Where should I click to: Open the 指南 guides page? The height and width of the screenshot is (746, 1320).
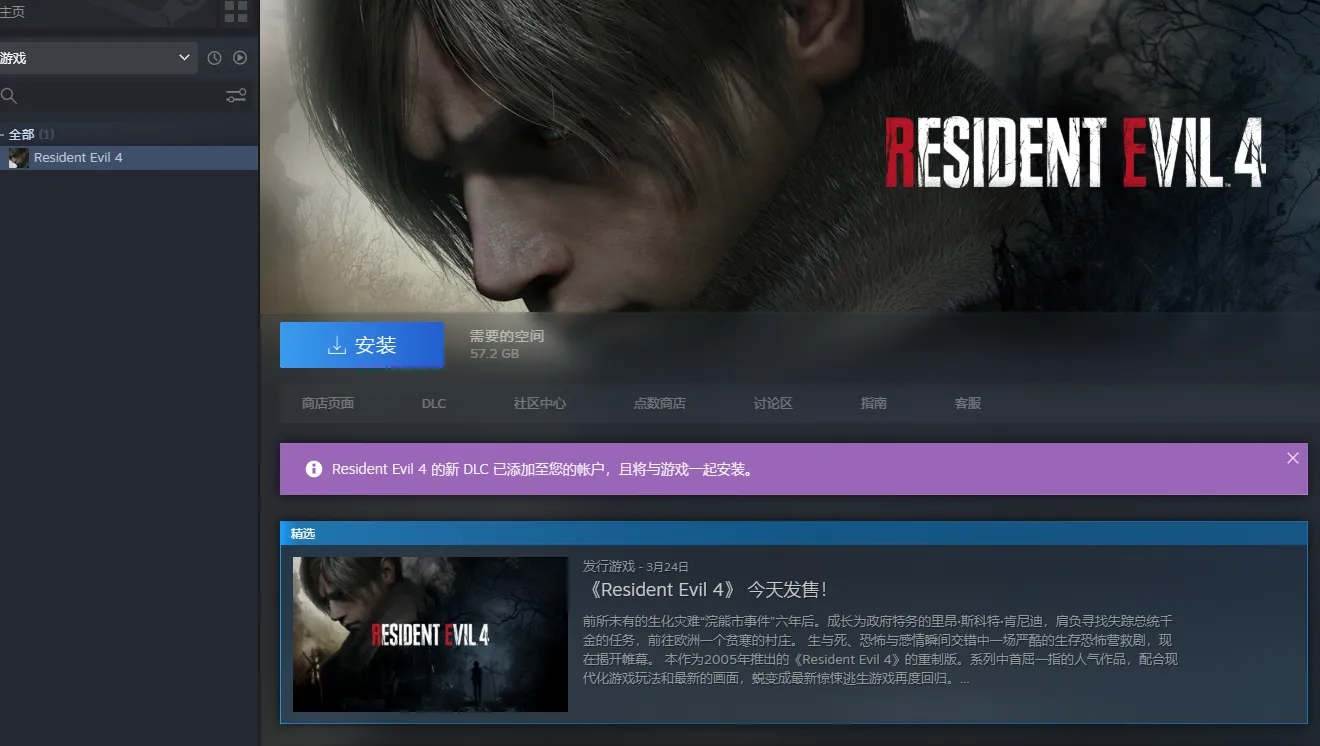click(874, 403)
